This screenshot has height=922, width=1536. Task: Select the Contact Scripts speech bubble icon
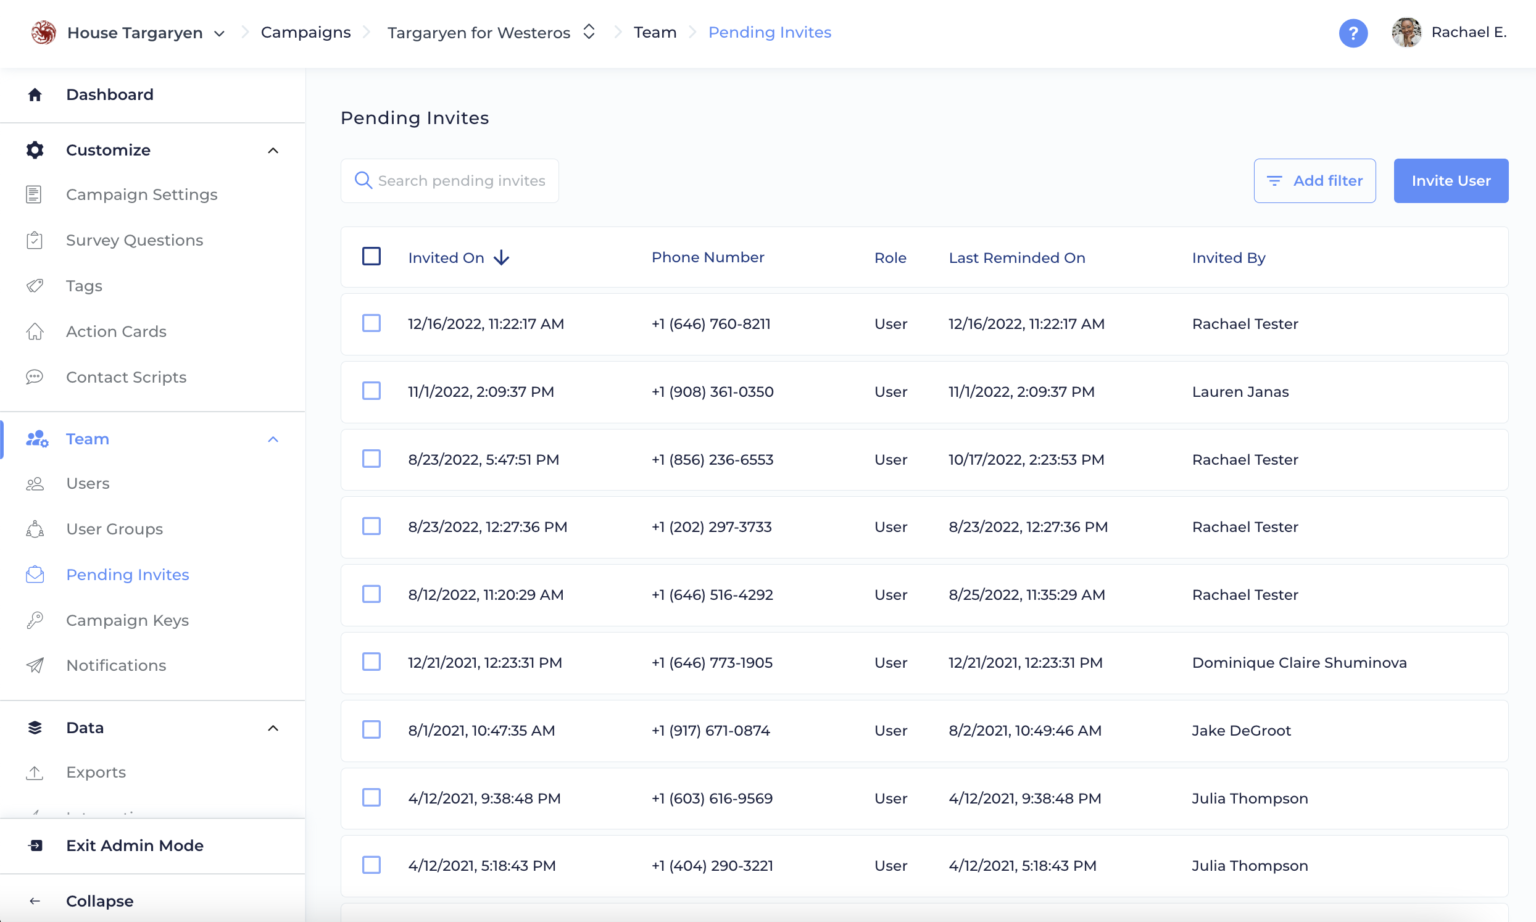click(x=35, y=377)
